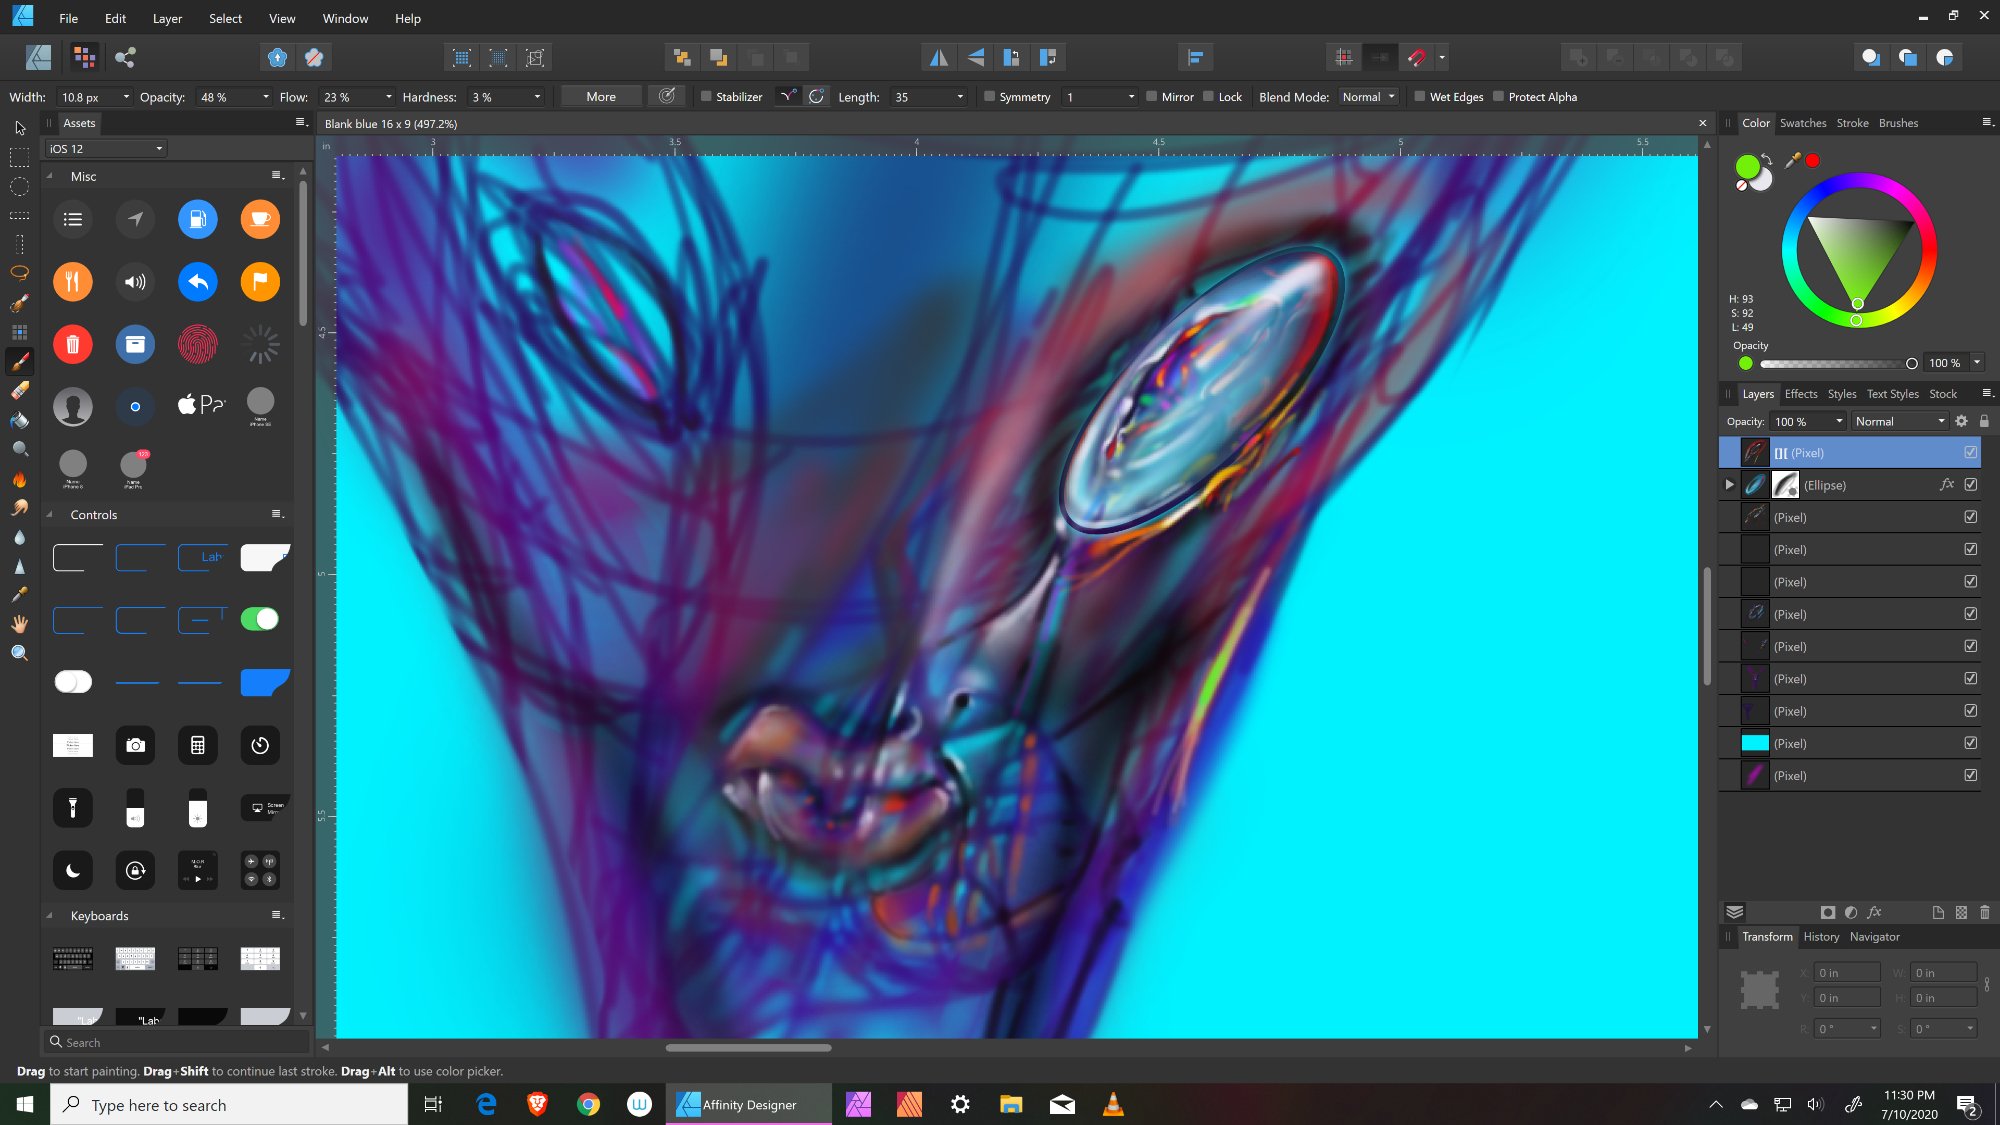Open Chrome from the Windows taskbar
This screenshot has height=1125, width=2000.
pos(588,1105)
